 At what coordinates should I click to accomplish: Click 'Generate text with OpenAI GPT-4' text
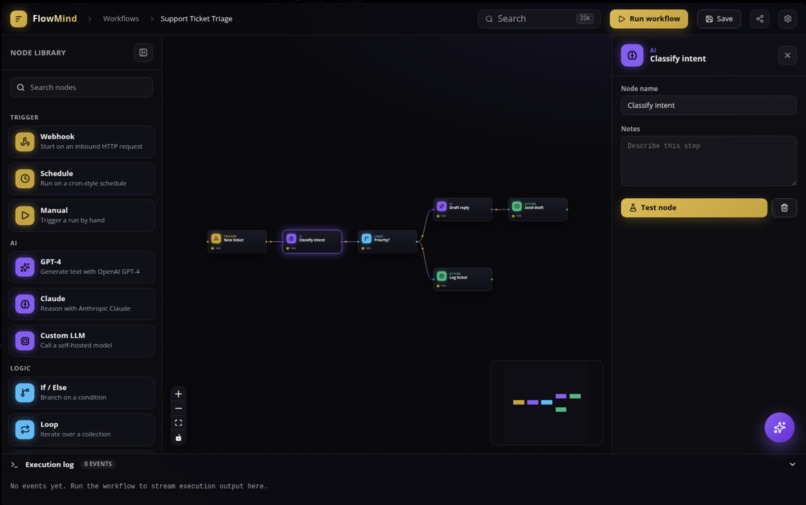pos(90,272)
